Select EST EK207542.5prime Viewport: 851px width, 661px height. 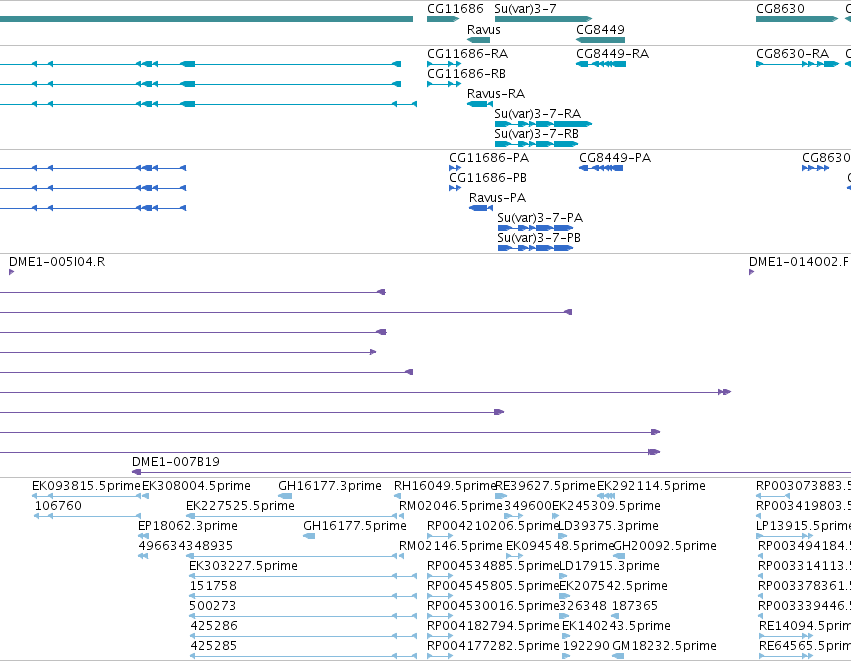click(x=613, y=586)
